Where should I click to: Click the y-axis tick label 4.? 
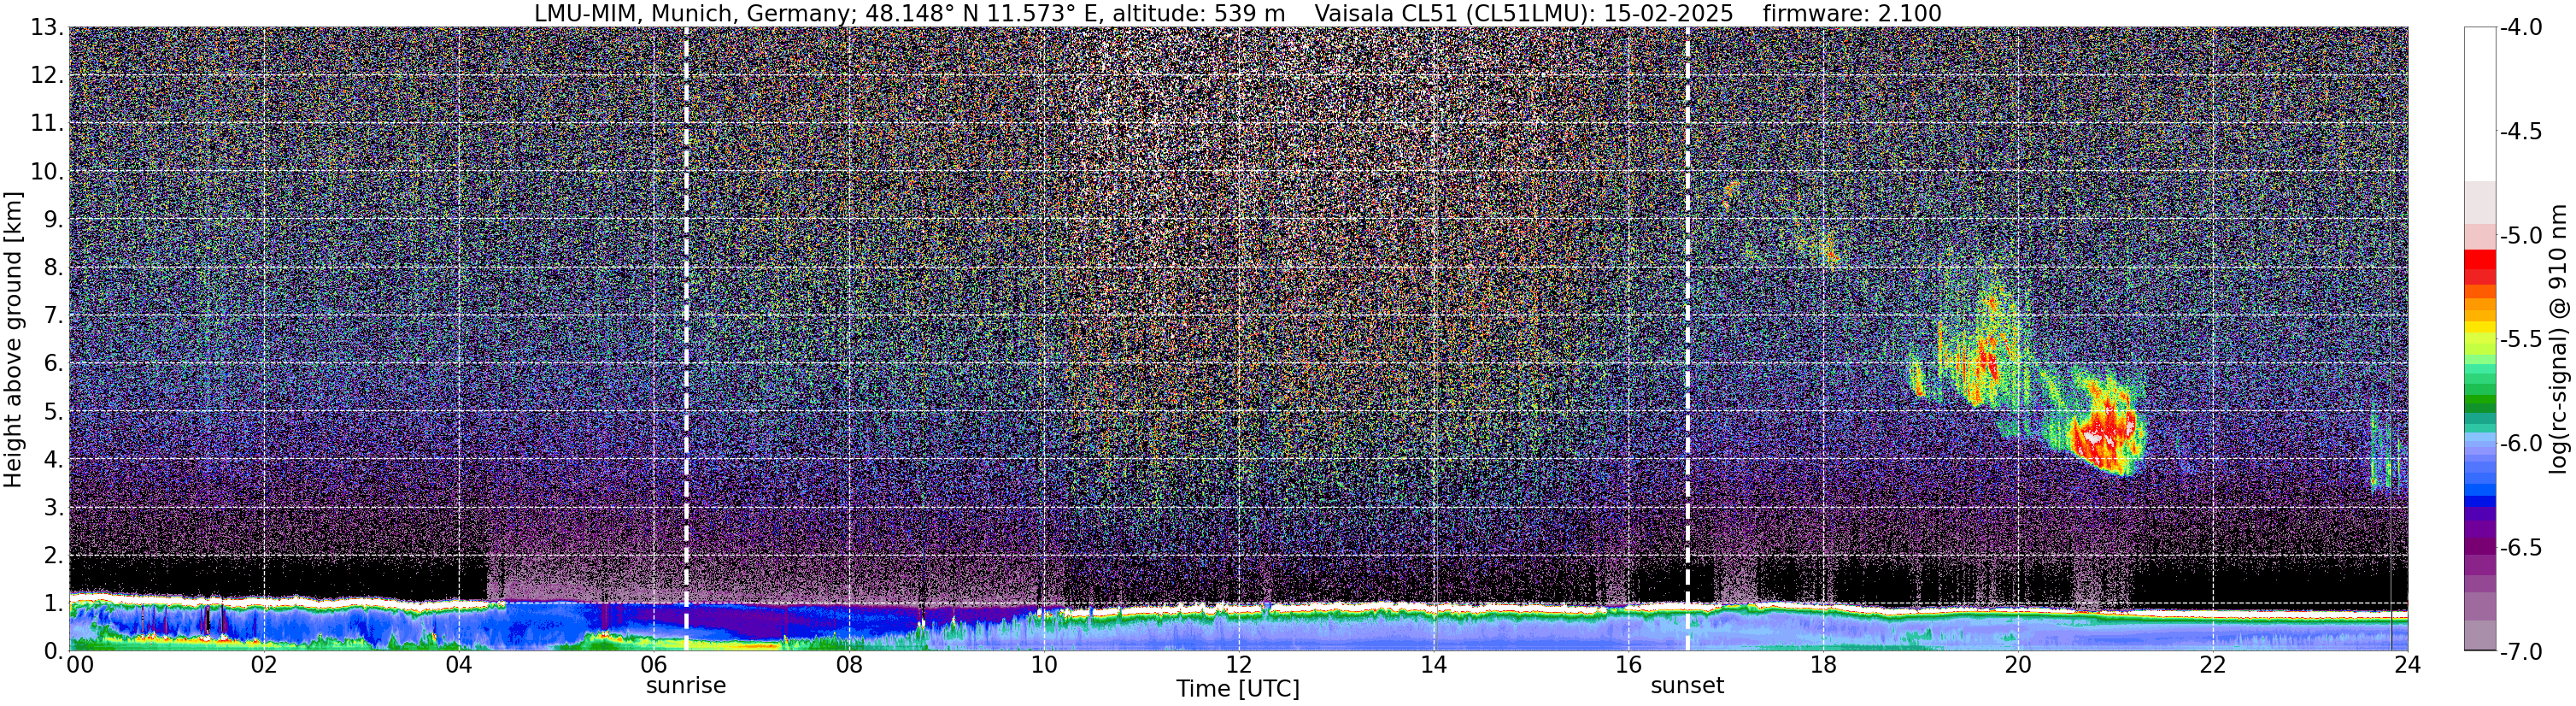coord(53,460)
